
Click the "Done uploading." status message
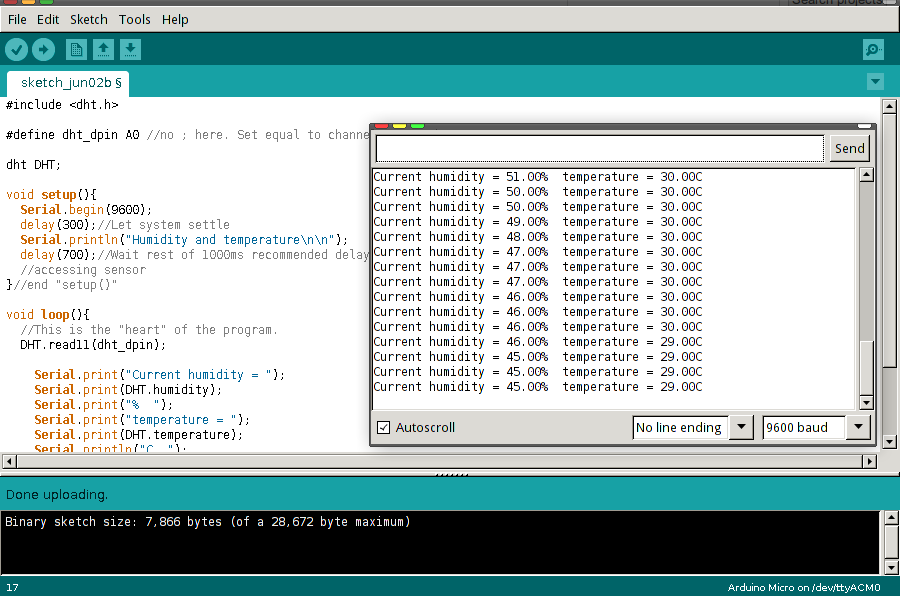click(57, 495)
